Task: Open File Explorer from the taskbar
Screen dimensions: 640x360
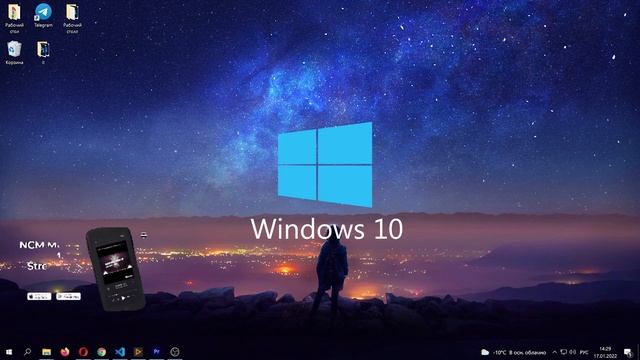Action: pyautogui.click(x=47, y=352)
